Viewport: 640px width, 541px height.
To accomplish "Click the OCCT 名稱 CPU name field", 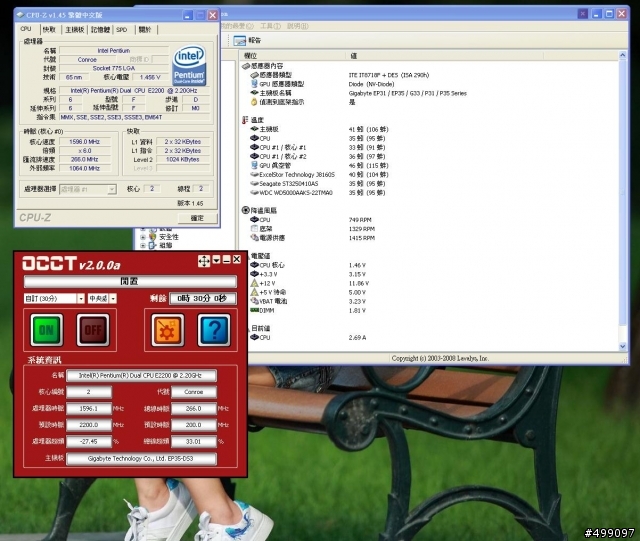I will [x=141, y=375].
